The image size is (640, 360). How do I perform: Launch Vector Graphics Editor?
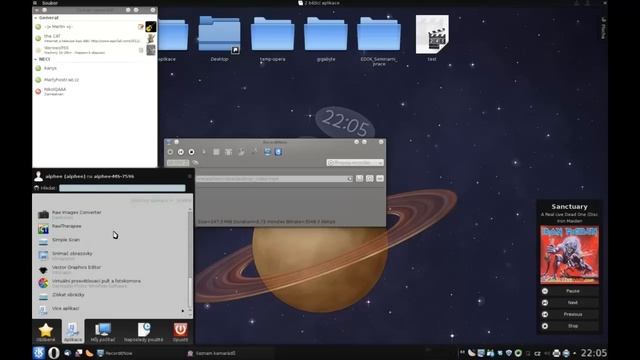coord(110,269)
